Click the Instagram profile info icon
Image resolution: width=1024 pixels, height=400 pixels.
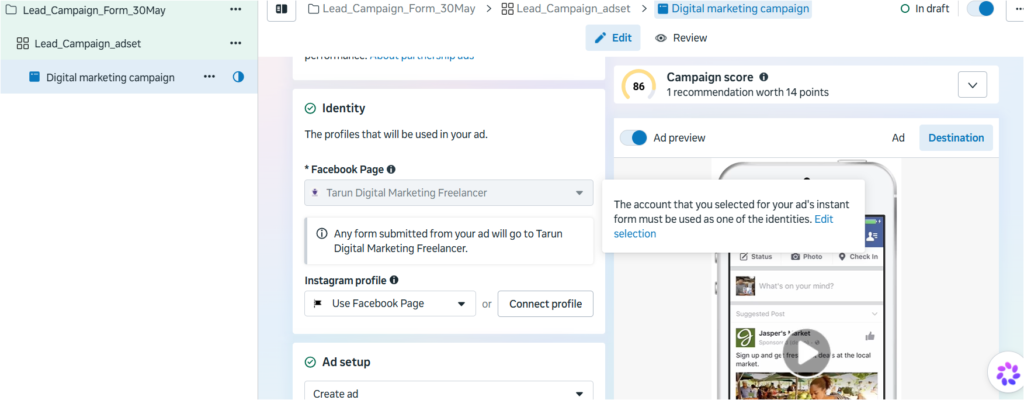(x=394, y=280)
